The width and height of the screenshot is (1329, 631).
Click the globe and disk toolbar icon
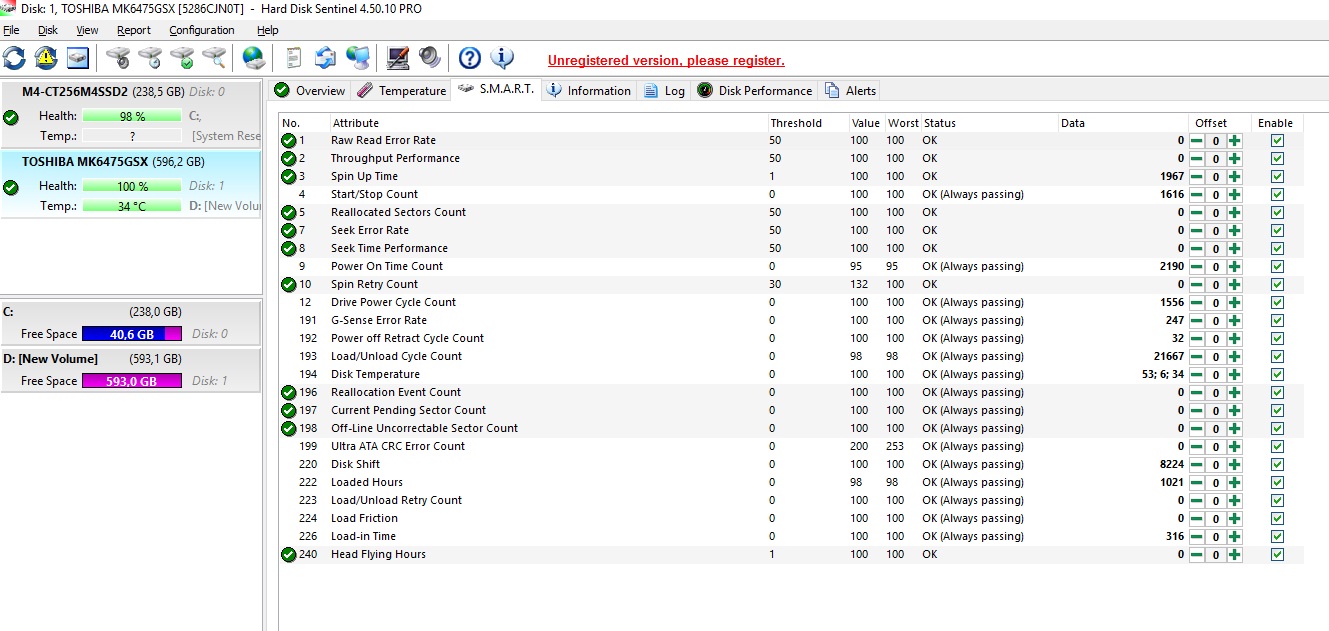254,58
